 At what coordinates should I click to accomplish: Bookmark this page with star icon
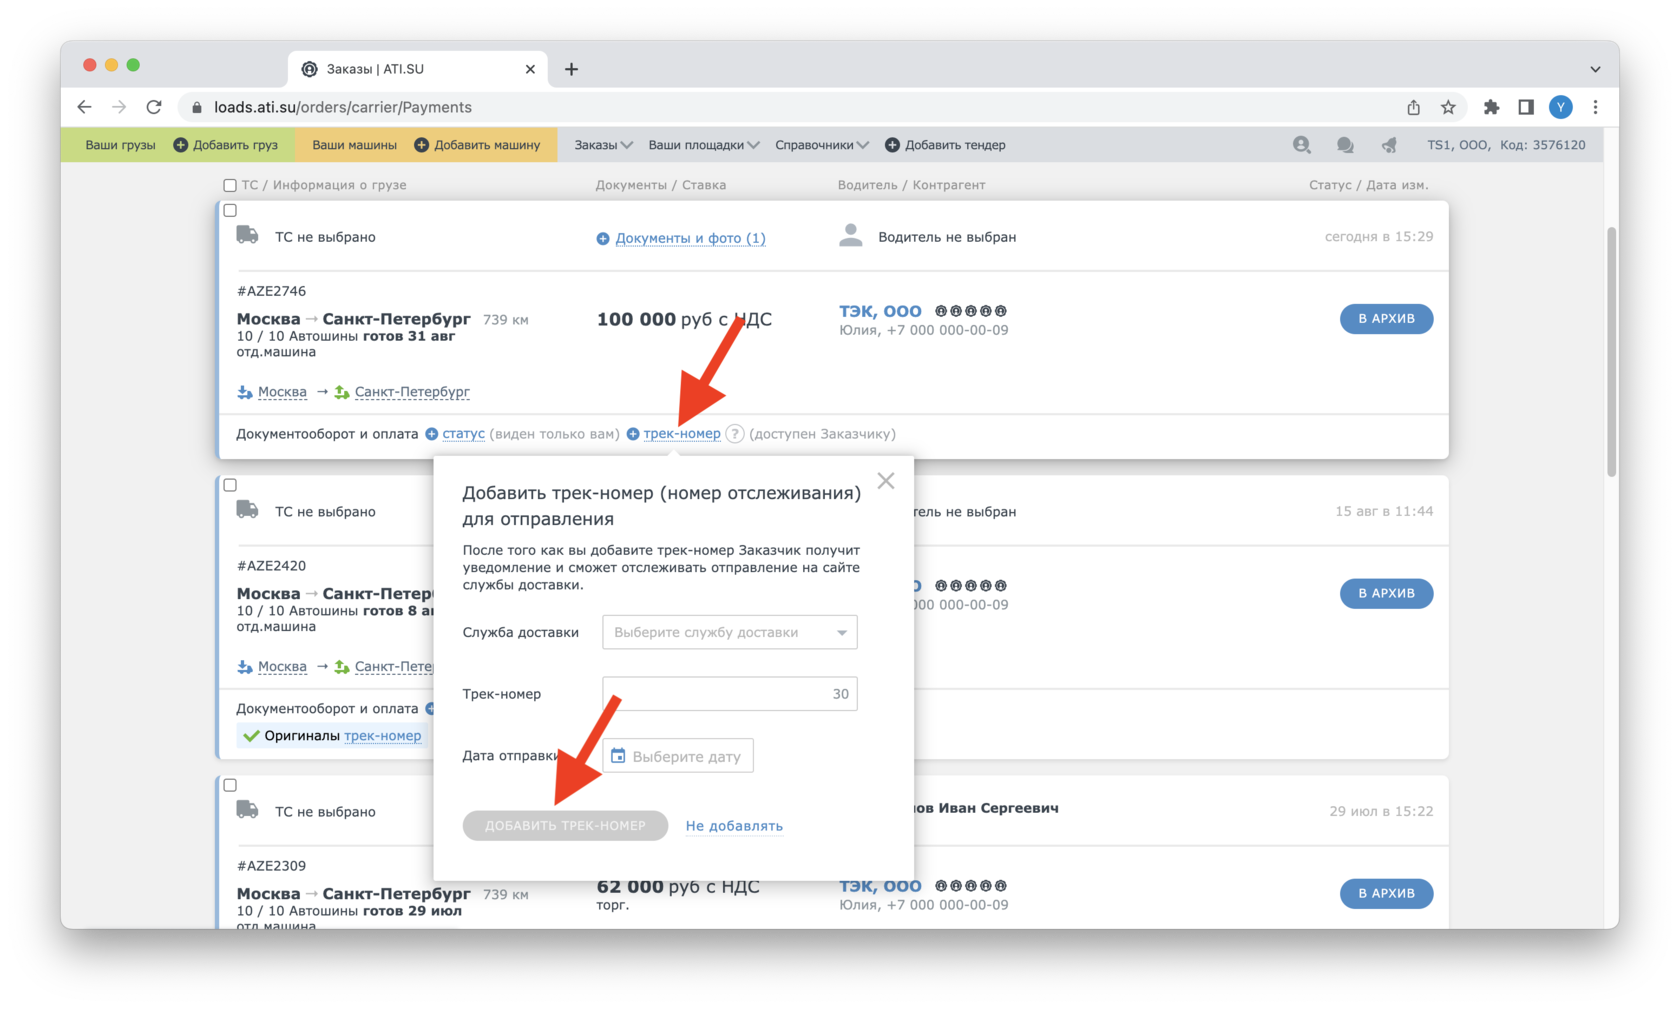point(1448,107)
